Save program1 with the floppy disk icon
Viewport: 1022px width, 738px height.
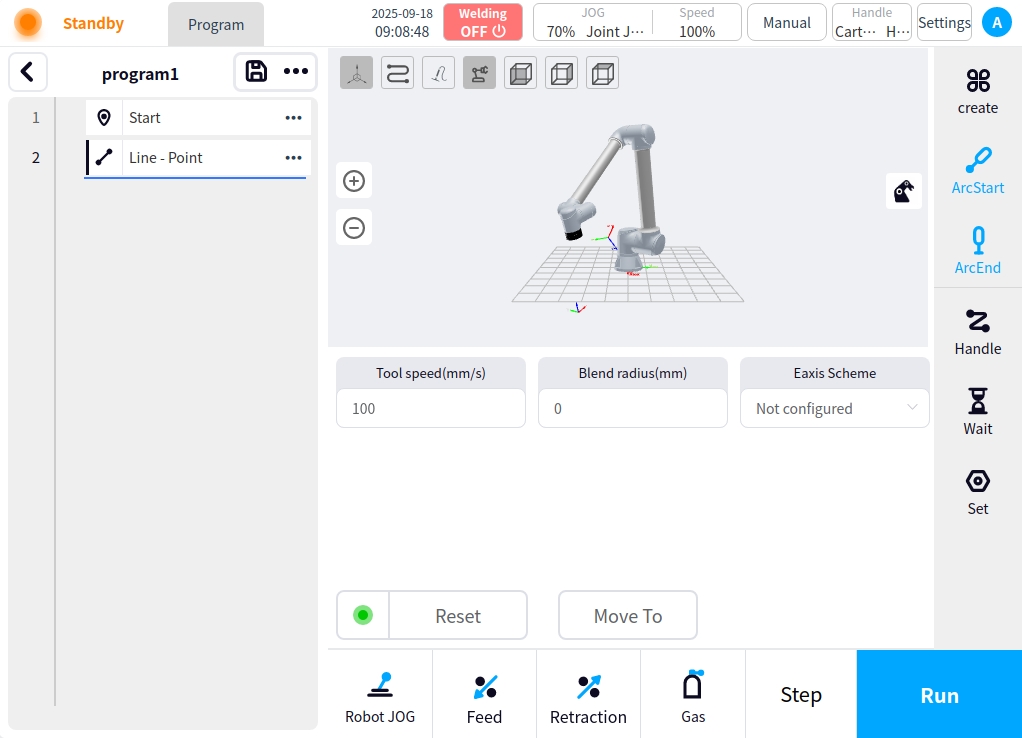click(256, 72)
